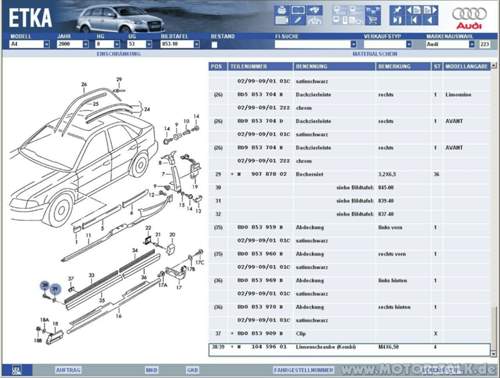500x378 pixels.
Task: Click the Fahrgestellnummer button
Action: pyautogui.click(x=303, y=370)
